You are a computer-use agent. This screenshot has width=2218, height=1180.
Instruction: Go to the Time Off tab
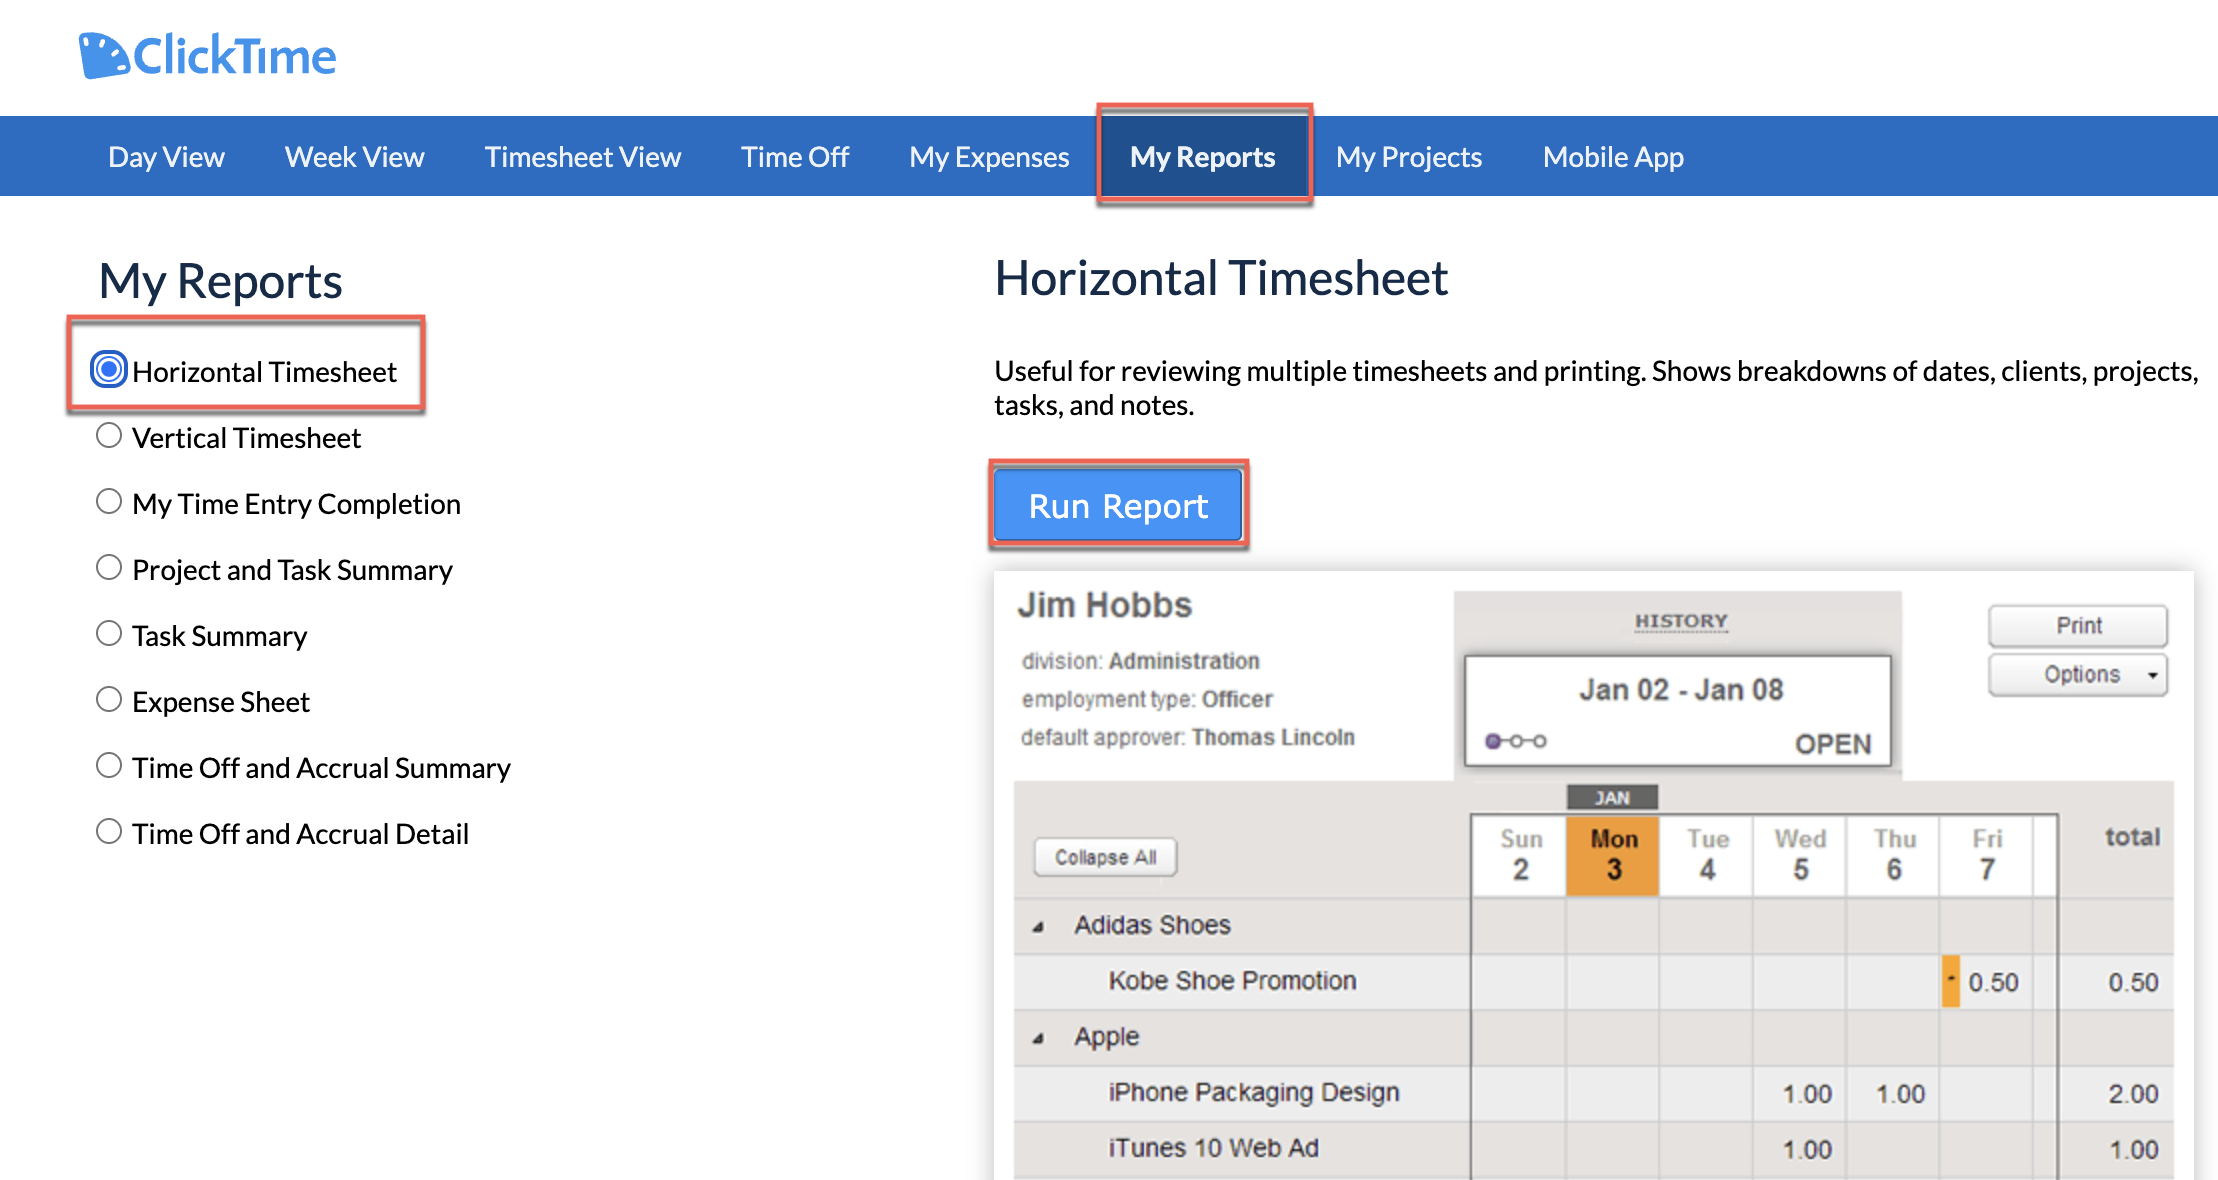coord(795,157)
